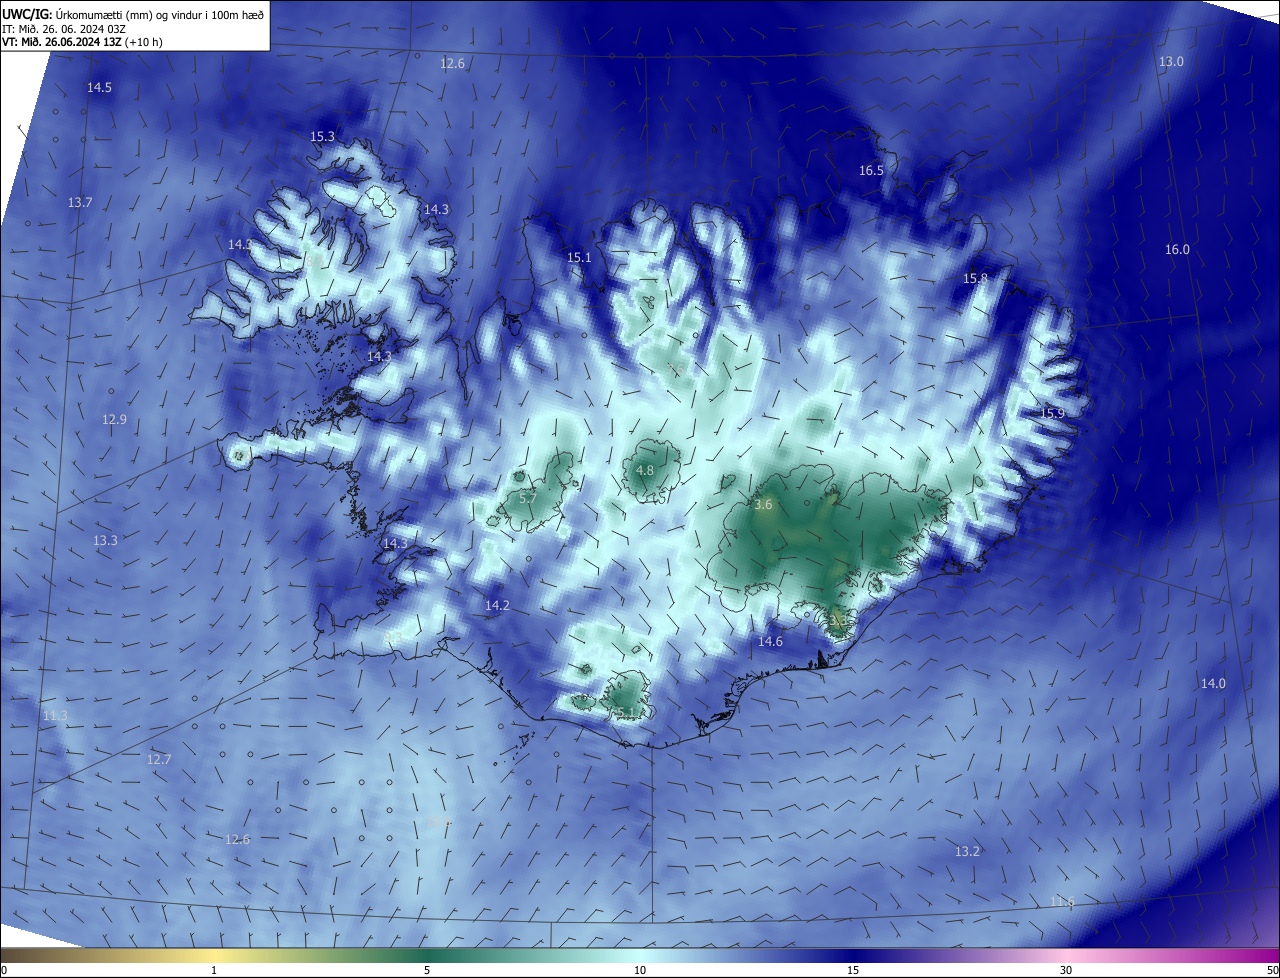1280x978 pixels.
Task: Select the 15 tick label on the color scale
Action: click(x=853, y=970)
